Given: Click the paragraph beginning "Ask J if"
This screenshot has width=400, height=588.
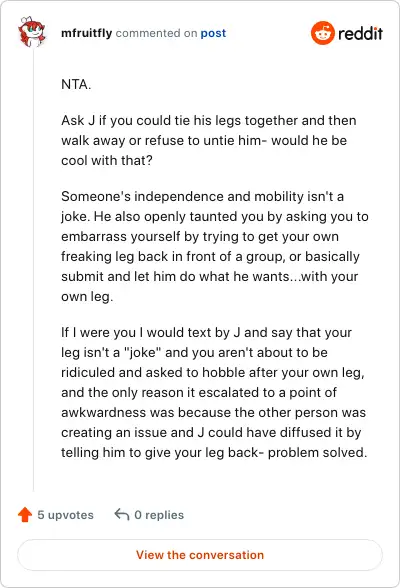Looking at the screenshot, I should 209,140.
